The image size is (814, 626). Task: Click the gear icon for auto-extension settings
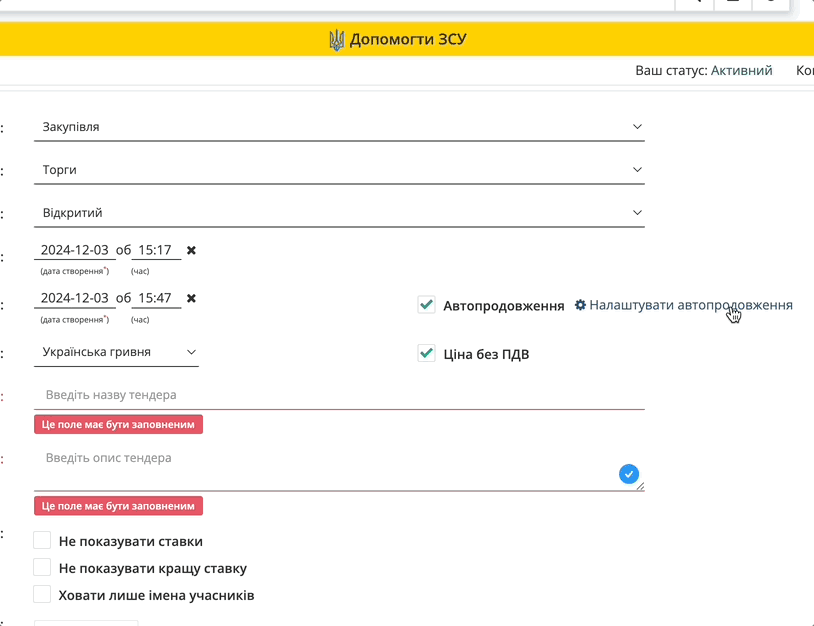[580, 305]
